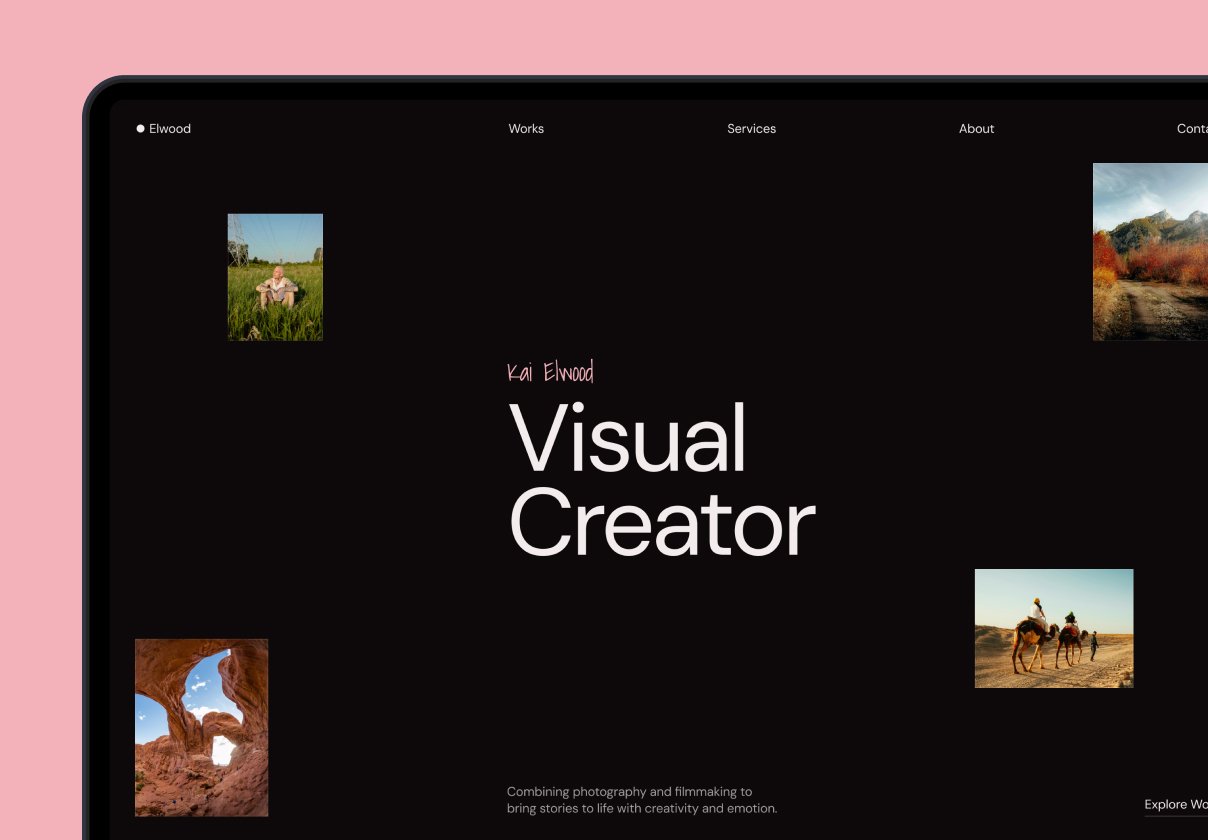1208x840 pixels.
Task: Click the electricity pylon in the grass photo
Action: [238, 241]
